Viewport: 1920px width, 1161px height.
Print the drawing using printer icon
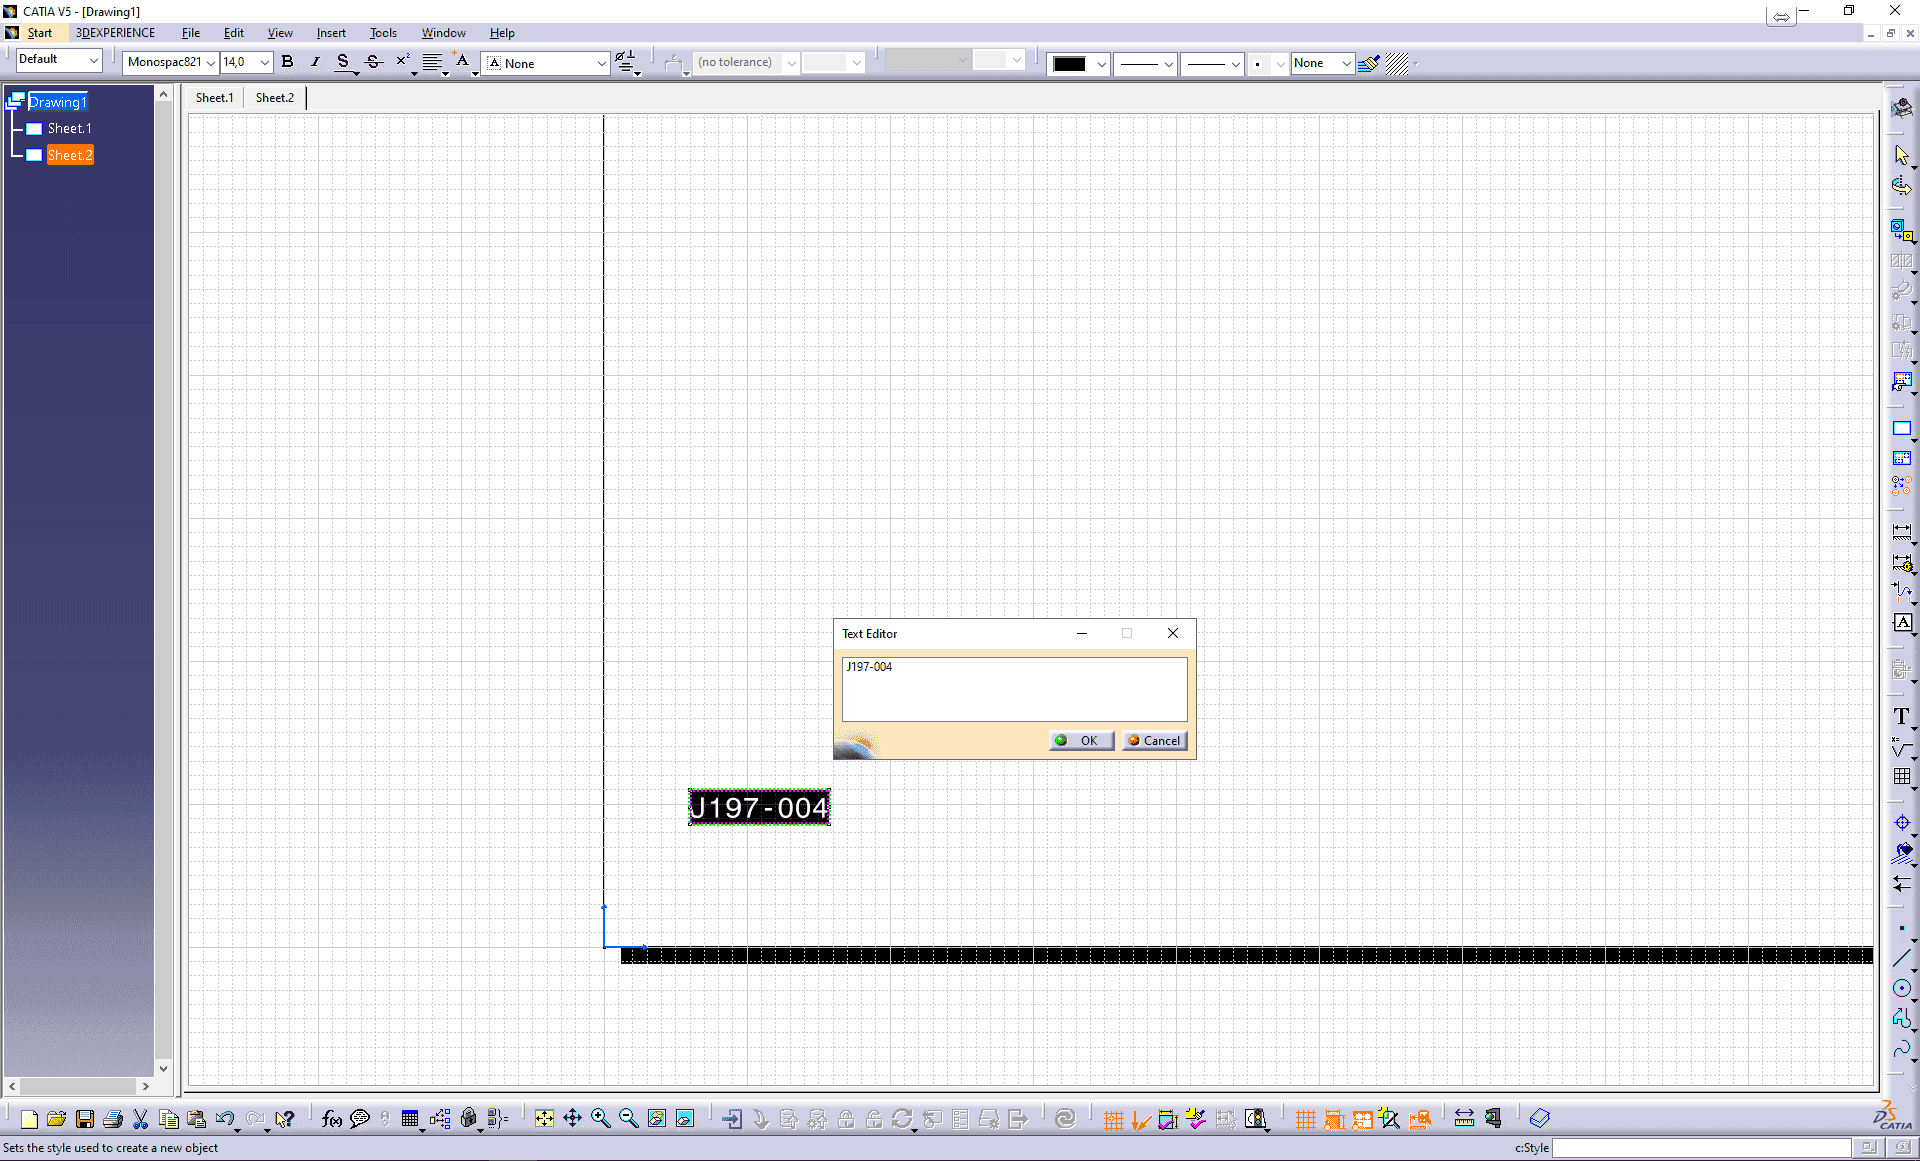[x=113, y=1119]
